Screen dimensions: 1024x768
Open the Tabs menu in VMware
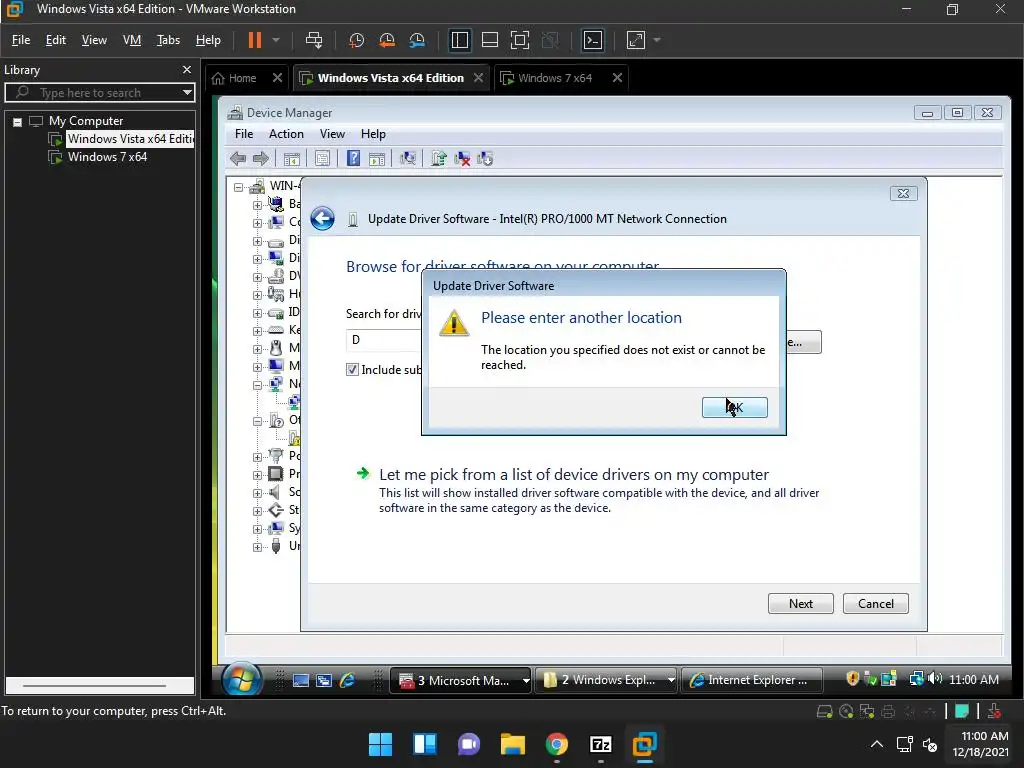168,40
